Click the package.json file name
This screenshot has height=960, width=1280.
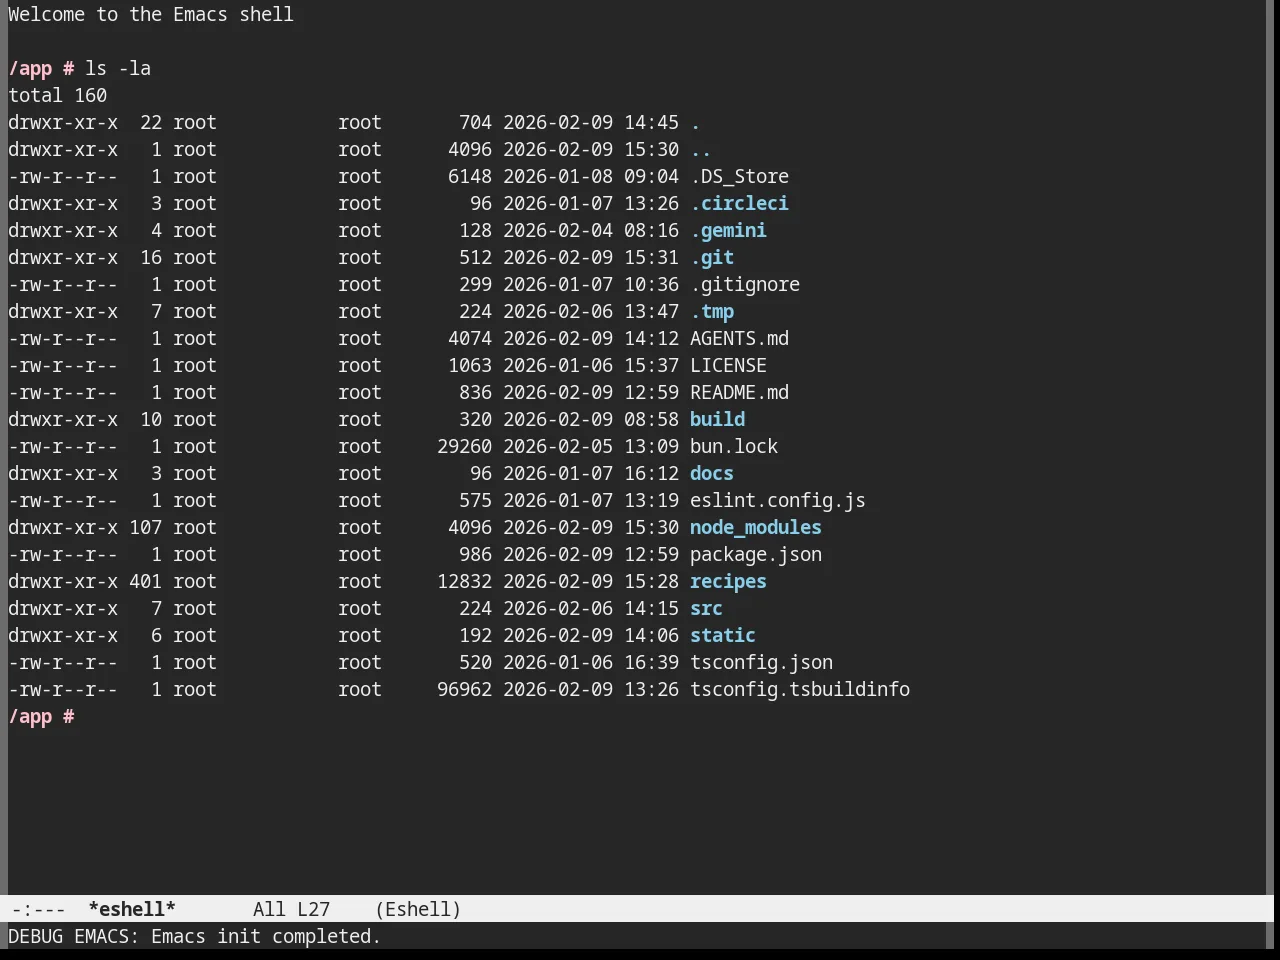pyautogui.click(x=756, y=554)
